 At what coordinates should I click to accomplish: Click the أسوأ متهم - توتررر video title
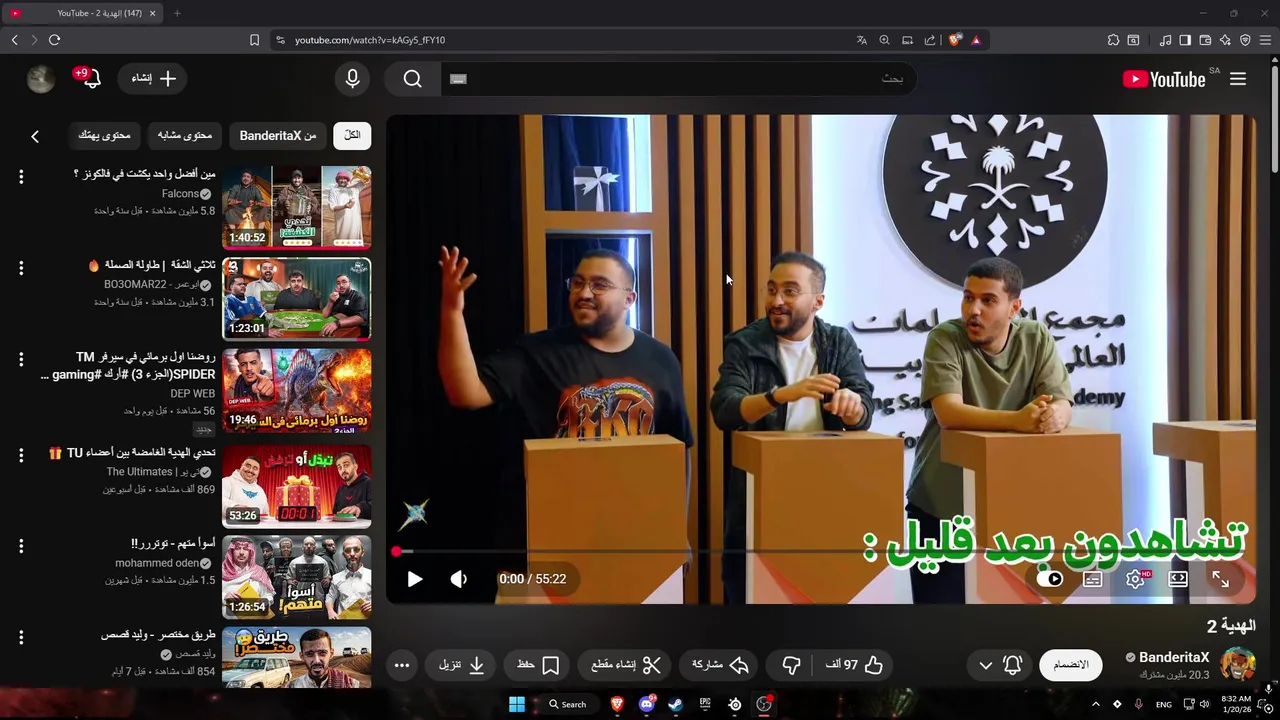tap(173, 543)
